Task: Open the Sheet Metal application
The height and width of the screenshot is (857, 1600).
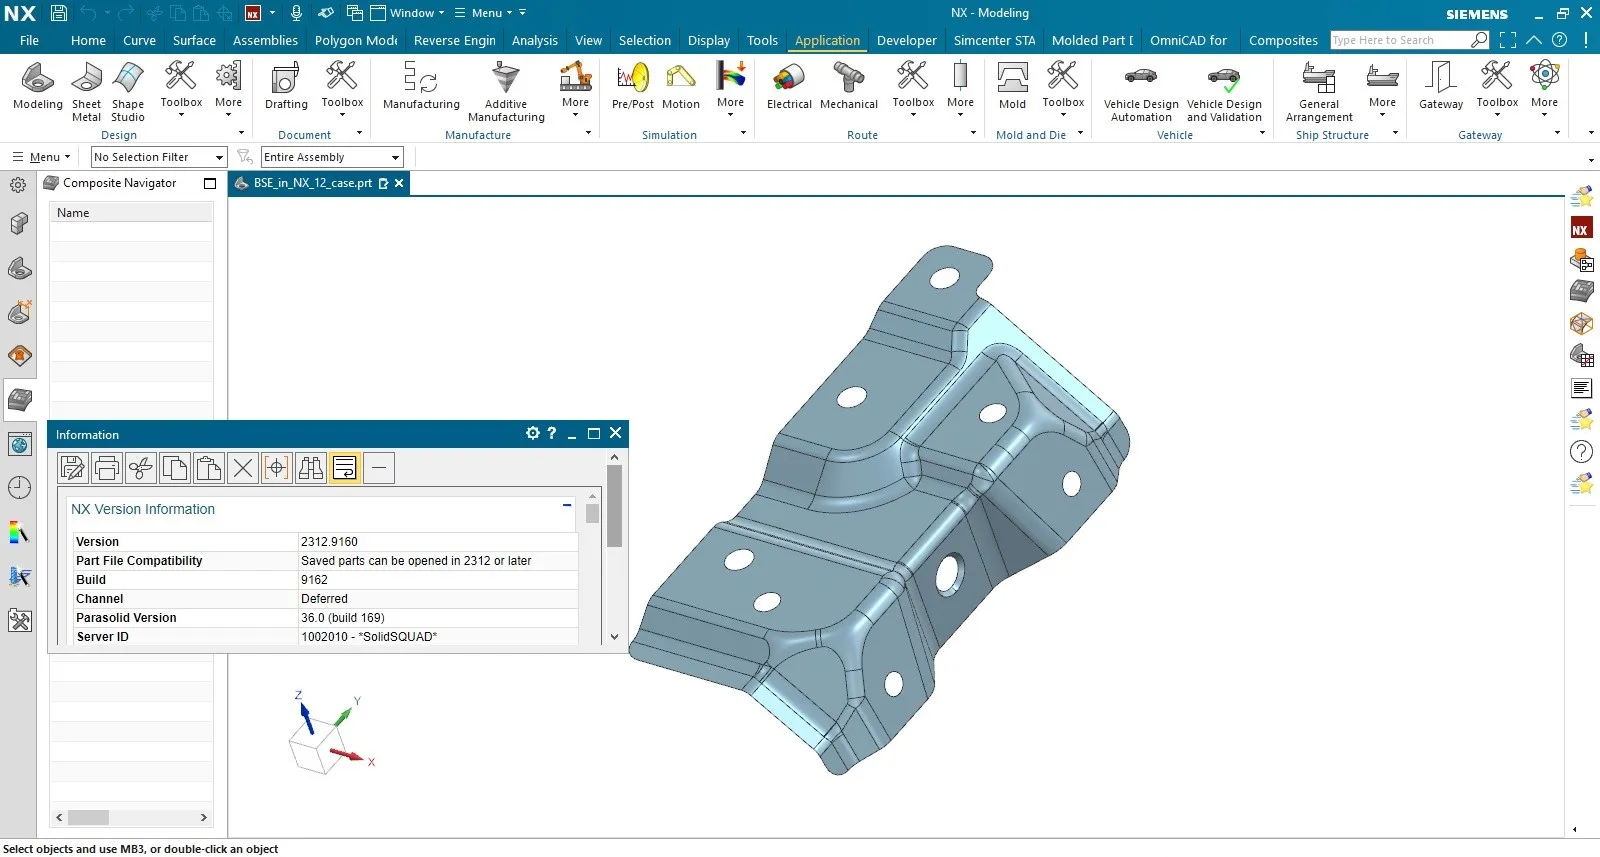Action: 86,92
